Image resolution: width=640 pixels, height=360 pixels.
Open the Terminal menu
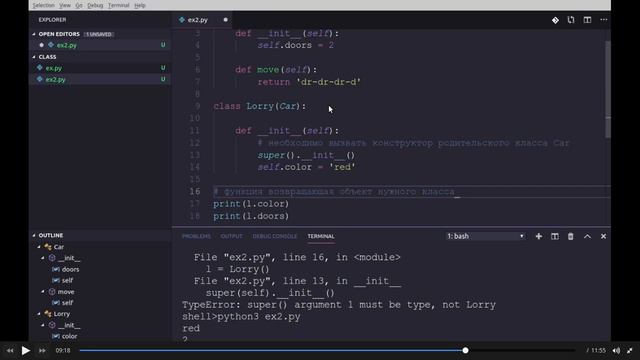coord(118,5)
